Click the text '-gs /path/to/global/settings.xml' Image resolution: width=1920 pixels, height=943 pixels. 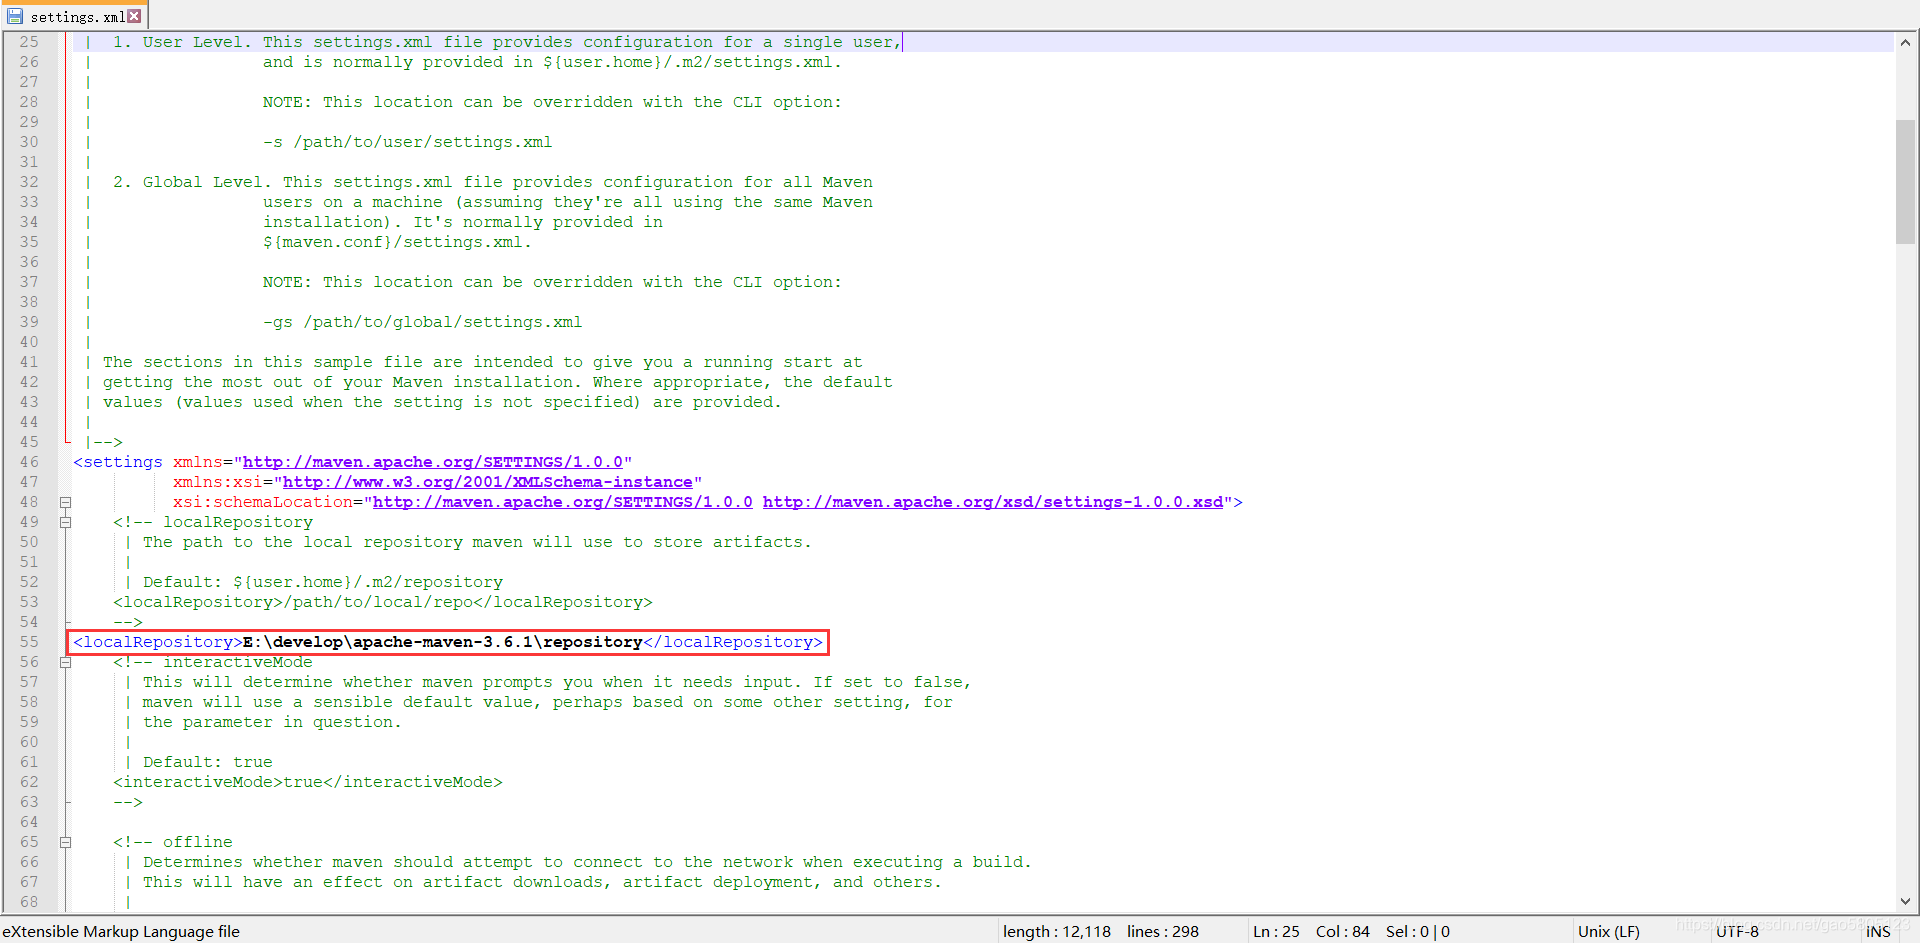(x=423, y=322)
